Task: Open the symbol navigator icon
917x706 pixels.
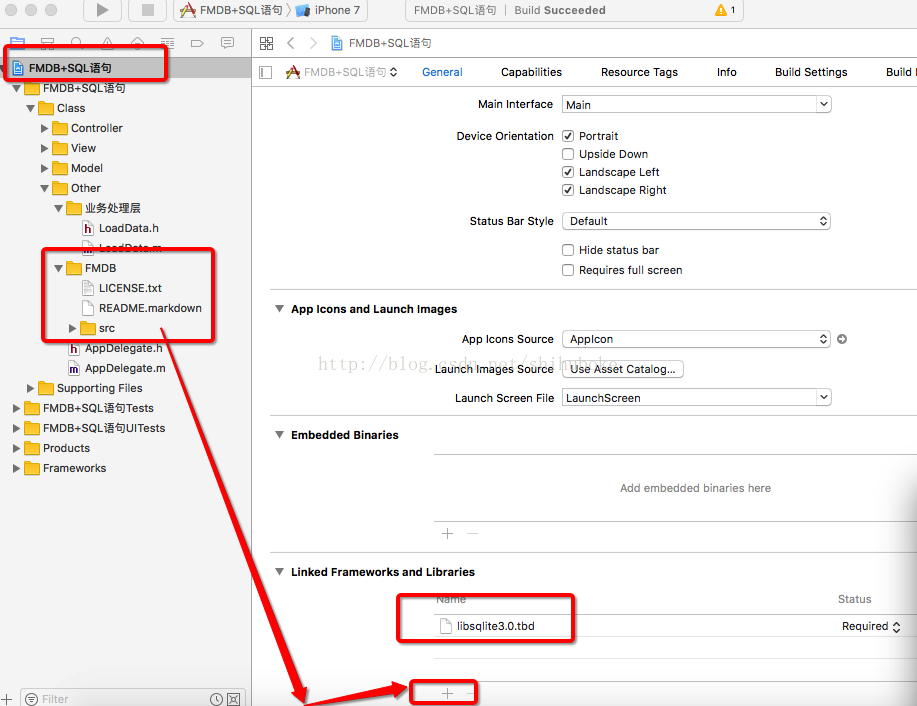Action: (x=47, y=43)
